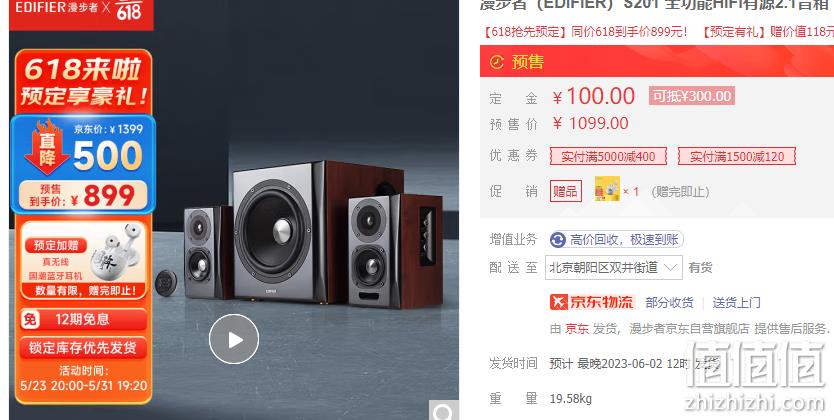Screen dimensions: 834x420
Task: Expand the 北京朝阳区双井街道 delivery dropdown
Action: pos(613,267)
